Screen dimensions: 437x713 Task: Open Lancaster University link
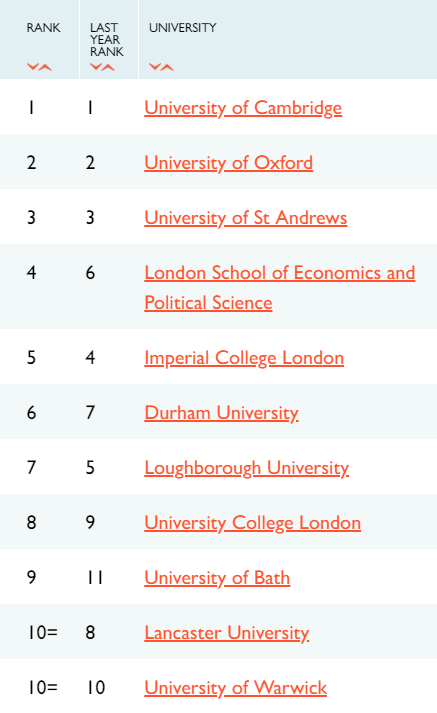coord(226,633)
